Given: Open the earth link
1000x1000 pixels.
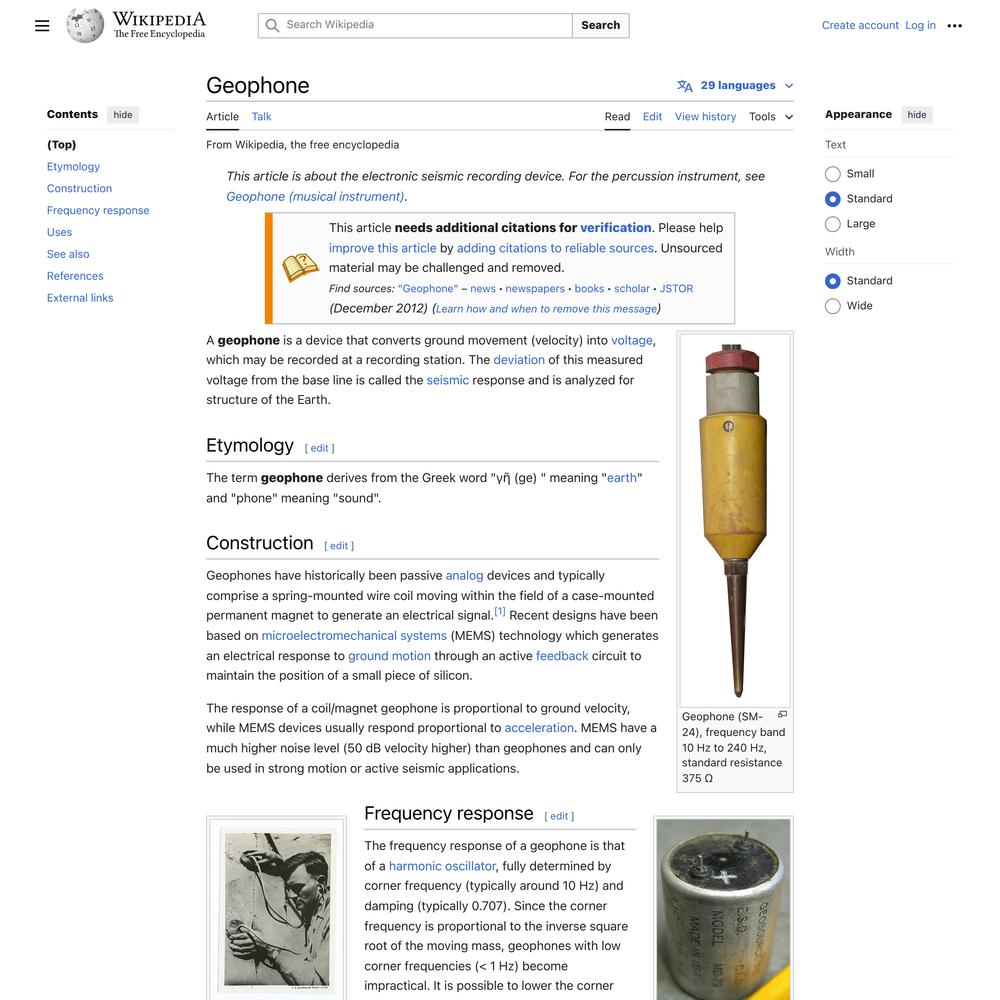Looking at the screenshot, I should (622, 478).
